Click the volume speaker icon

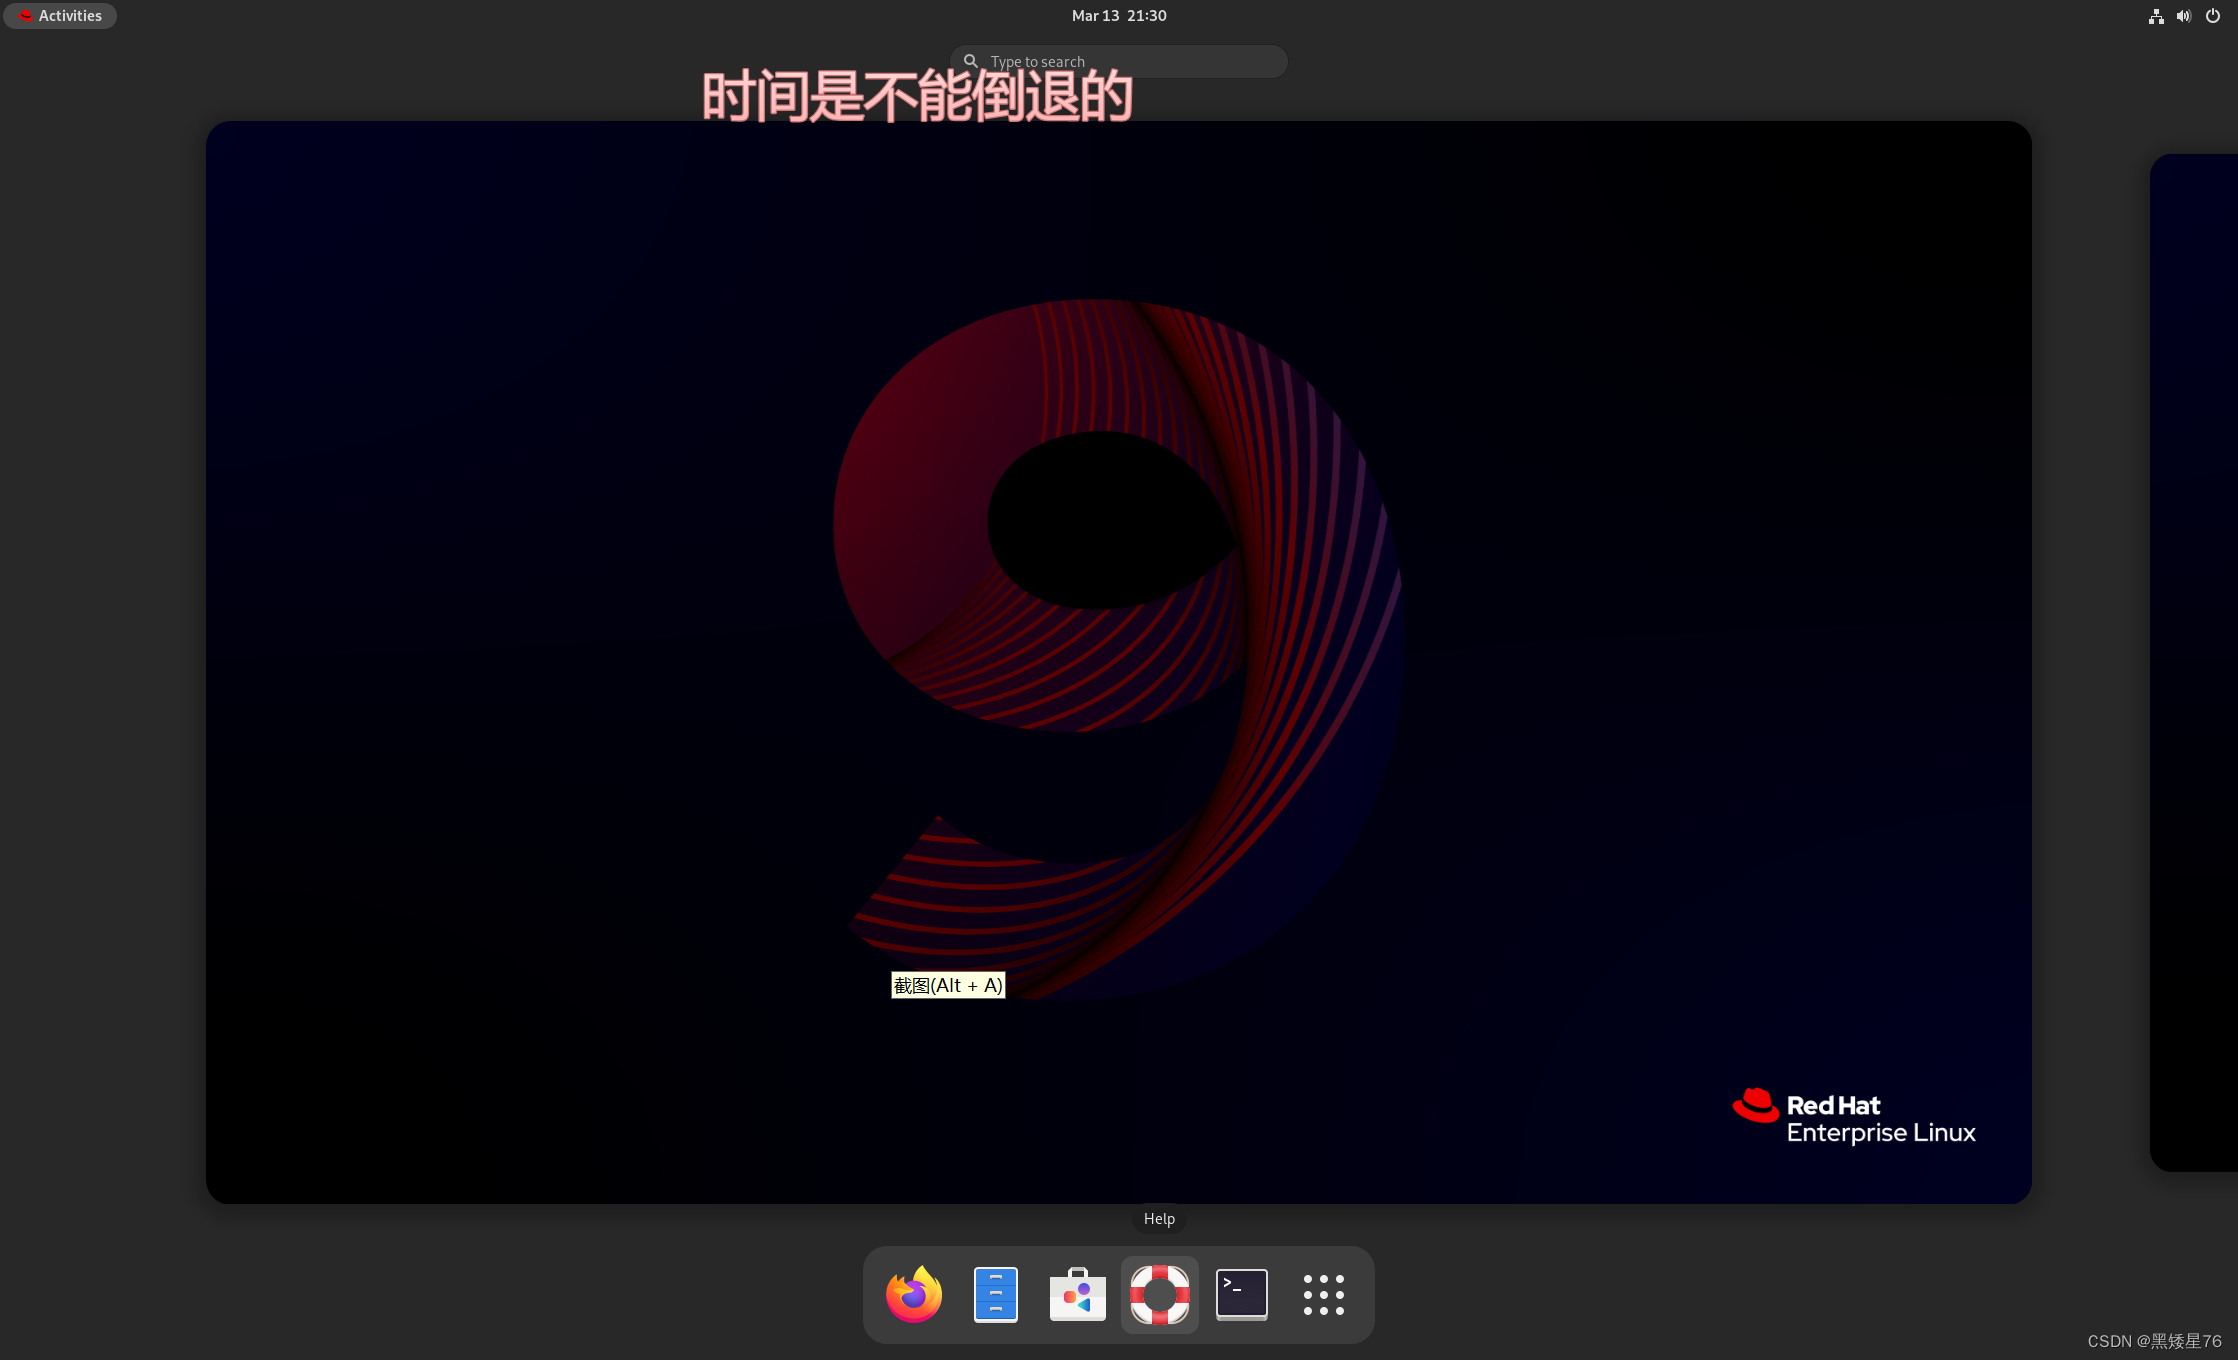coord(2184,16)
